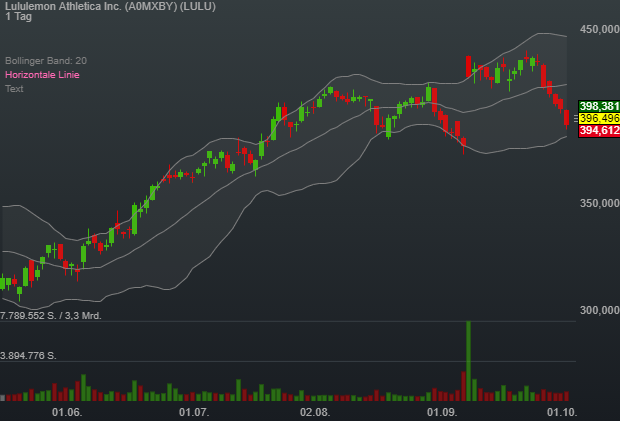Click the yellow 396,496 price tag
Image resolution: width=620 pixels, height=421 pixels.
(x=599, y=118)
